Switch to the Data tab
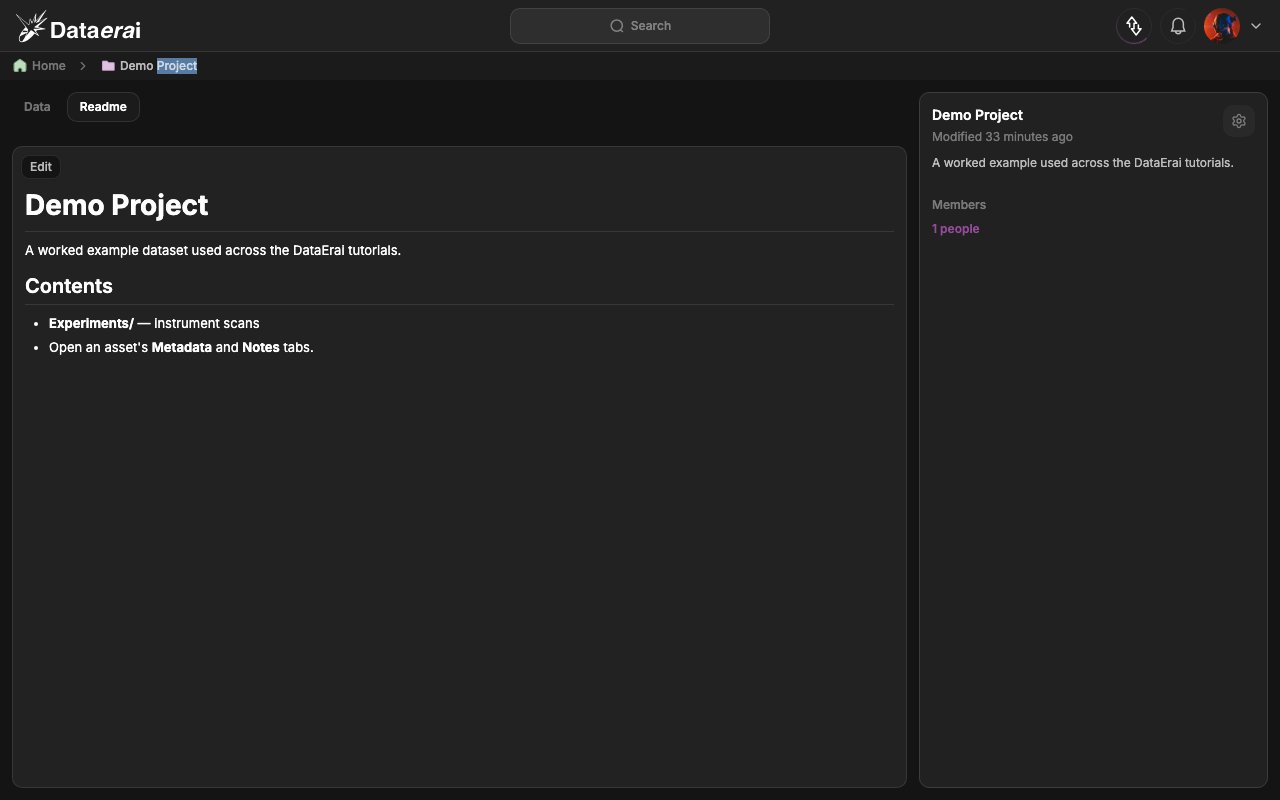 (x=37, y=107)
